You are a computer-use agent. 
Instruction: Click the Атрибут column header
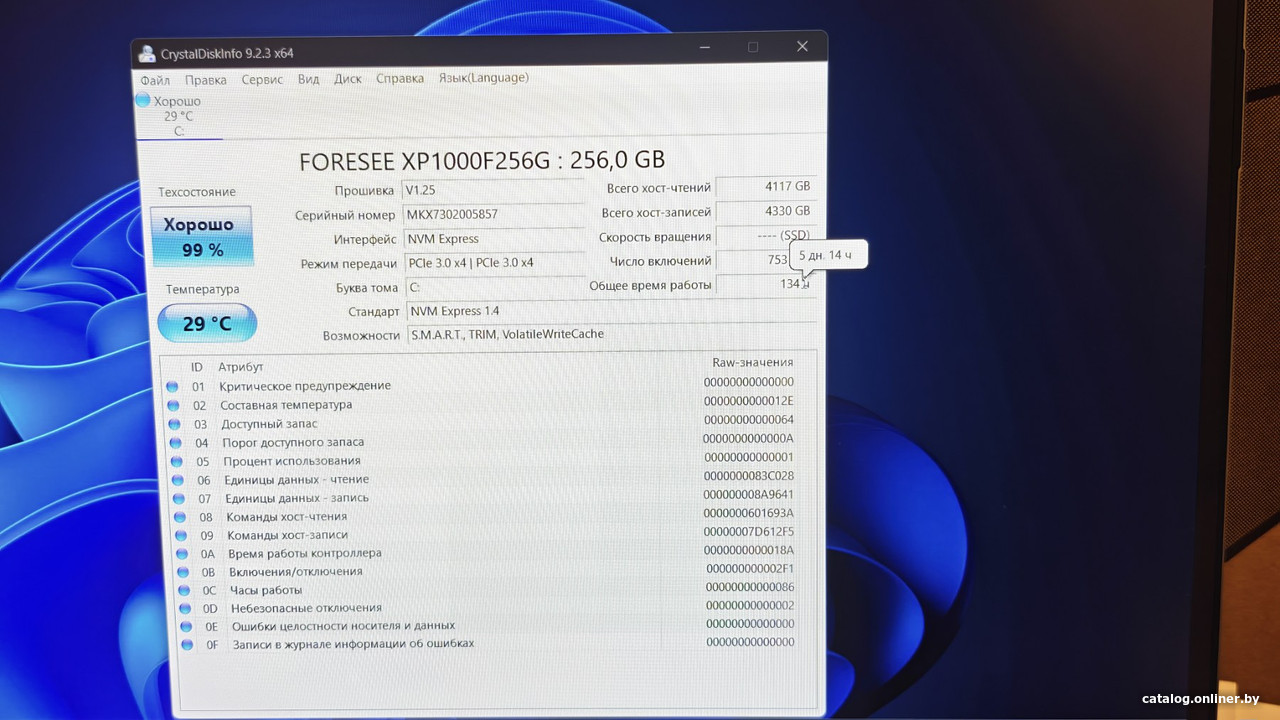pyautogui.click(x=241, y=367)
